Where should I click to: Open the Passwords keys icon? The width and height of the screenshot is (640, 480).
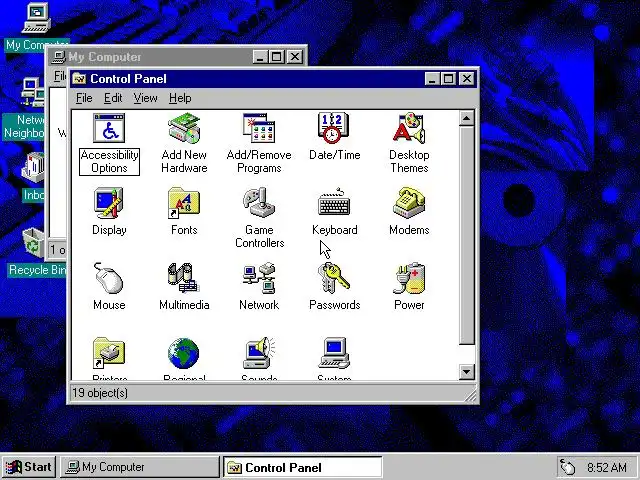click(x=334, y=278)
